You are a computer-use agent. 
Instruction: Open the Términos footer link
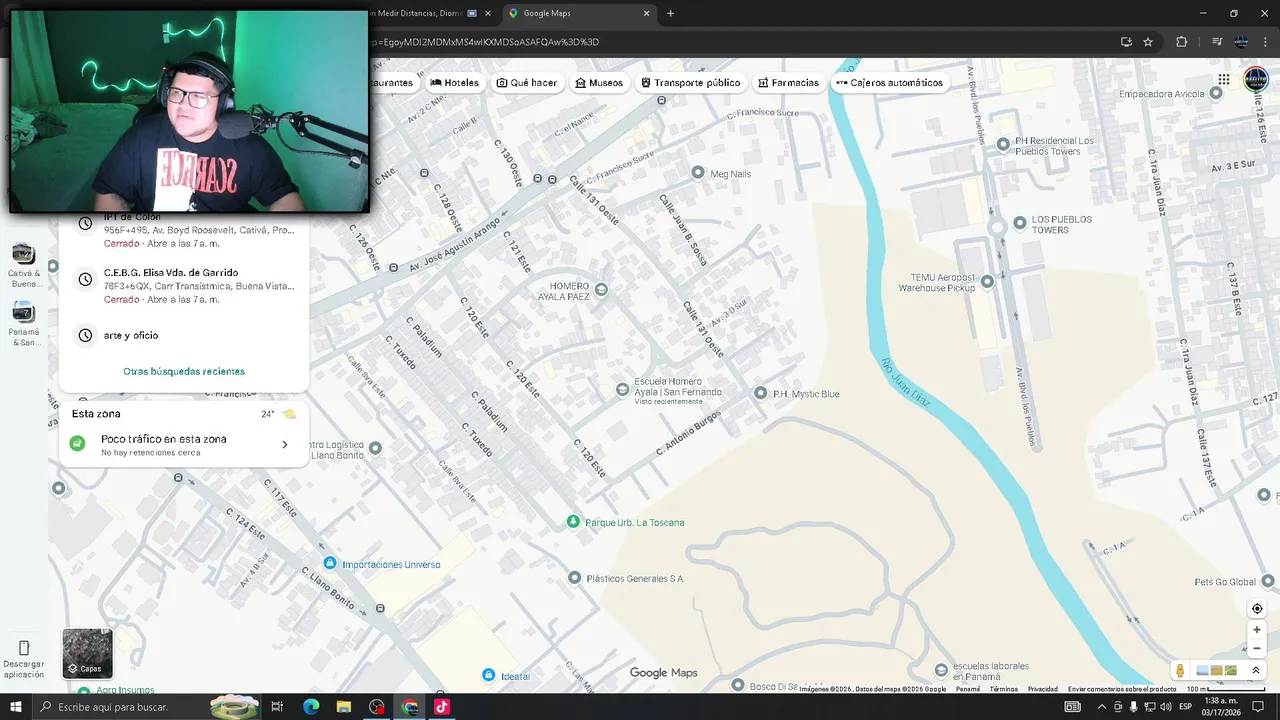(x=1003, y=689)
